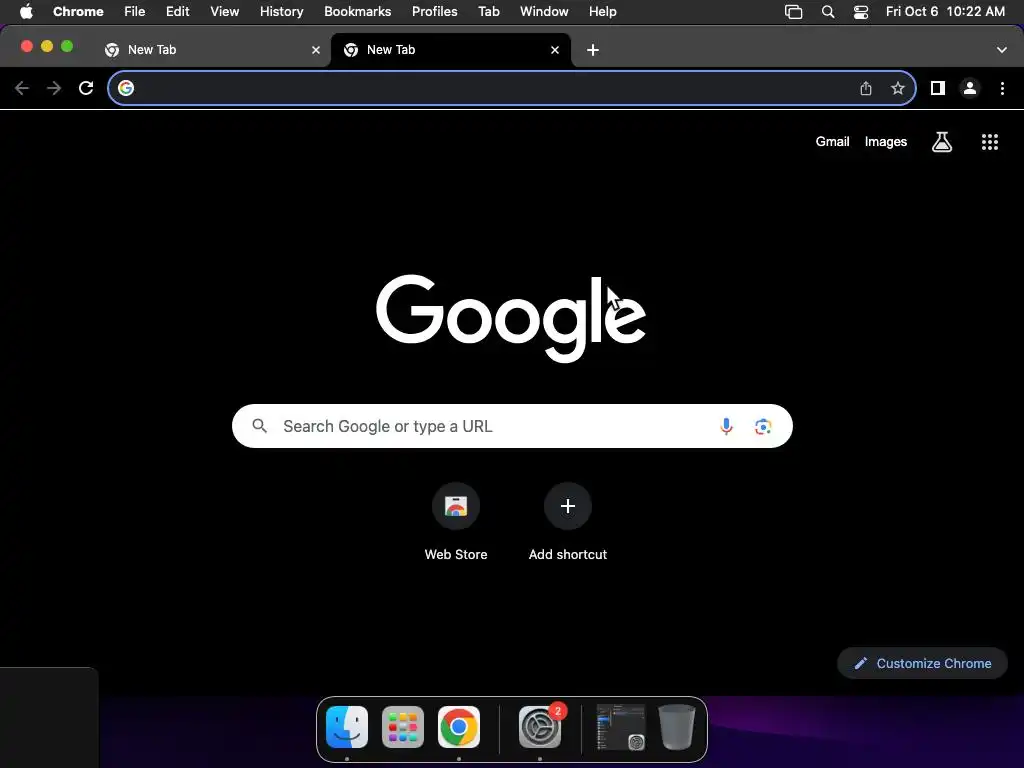Open the Trash in the Dock

677,727
